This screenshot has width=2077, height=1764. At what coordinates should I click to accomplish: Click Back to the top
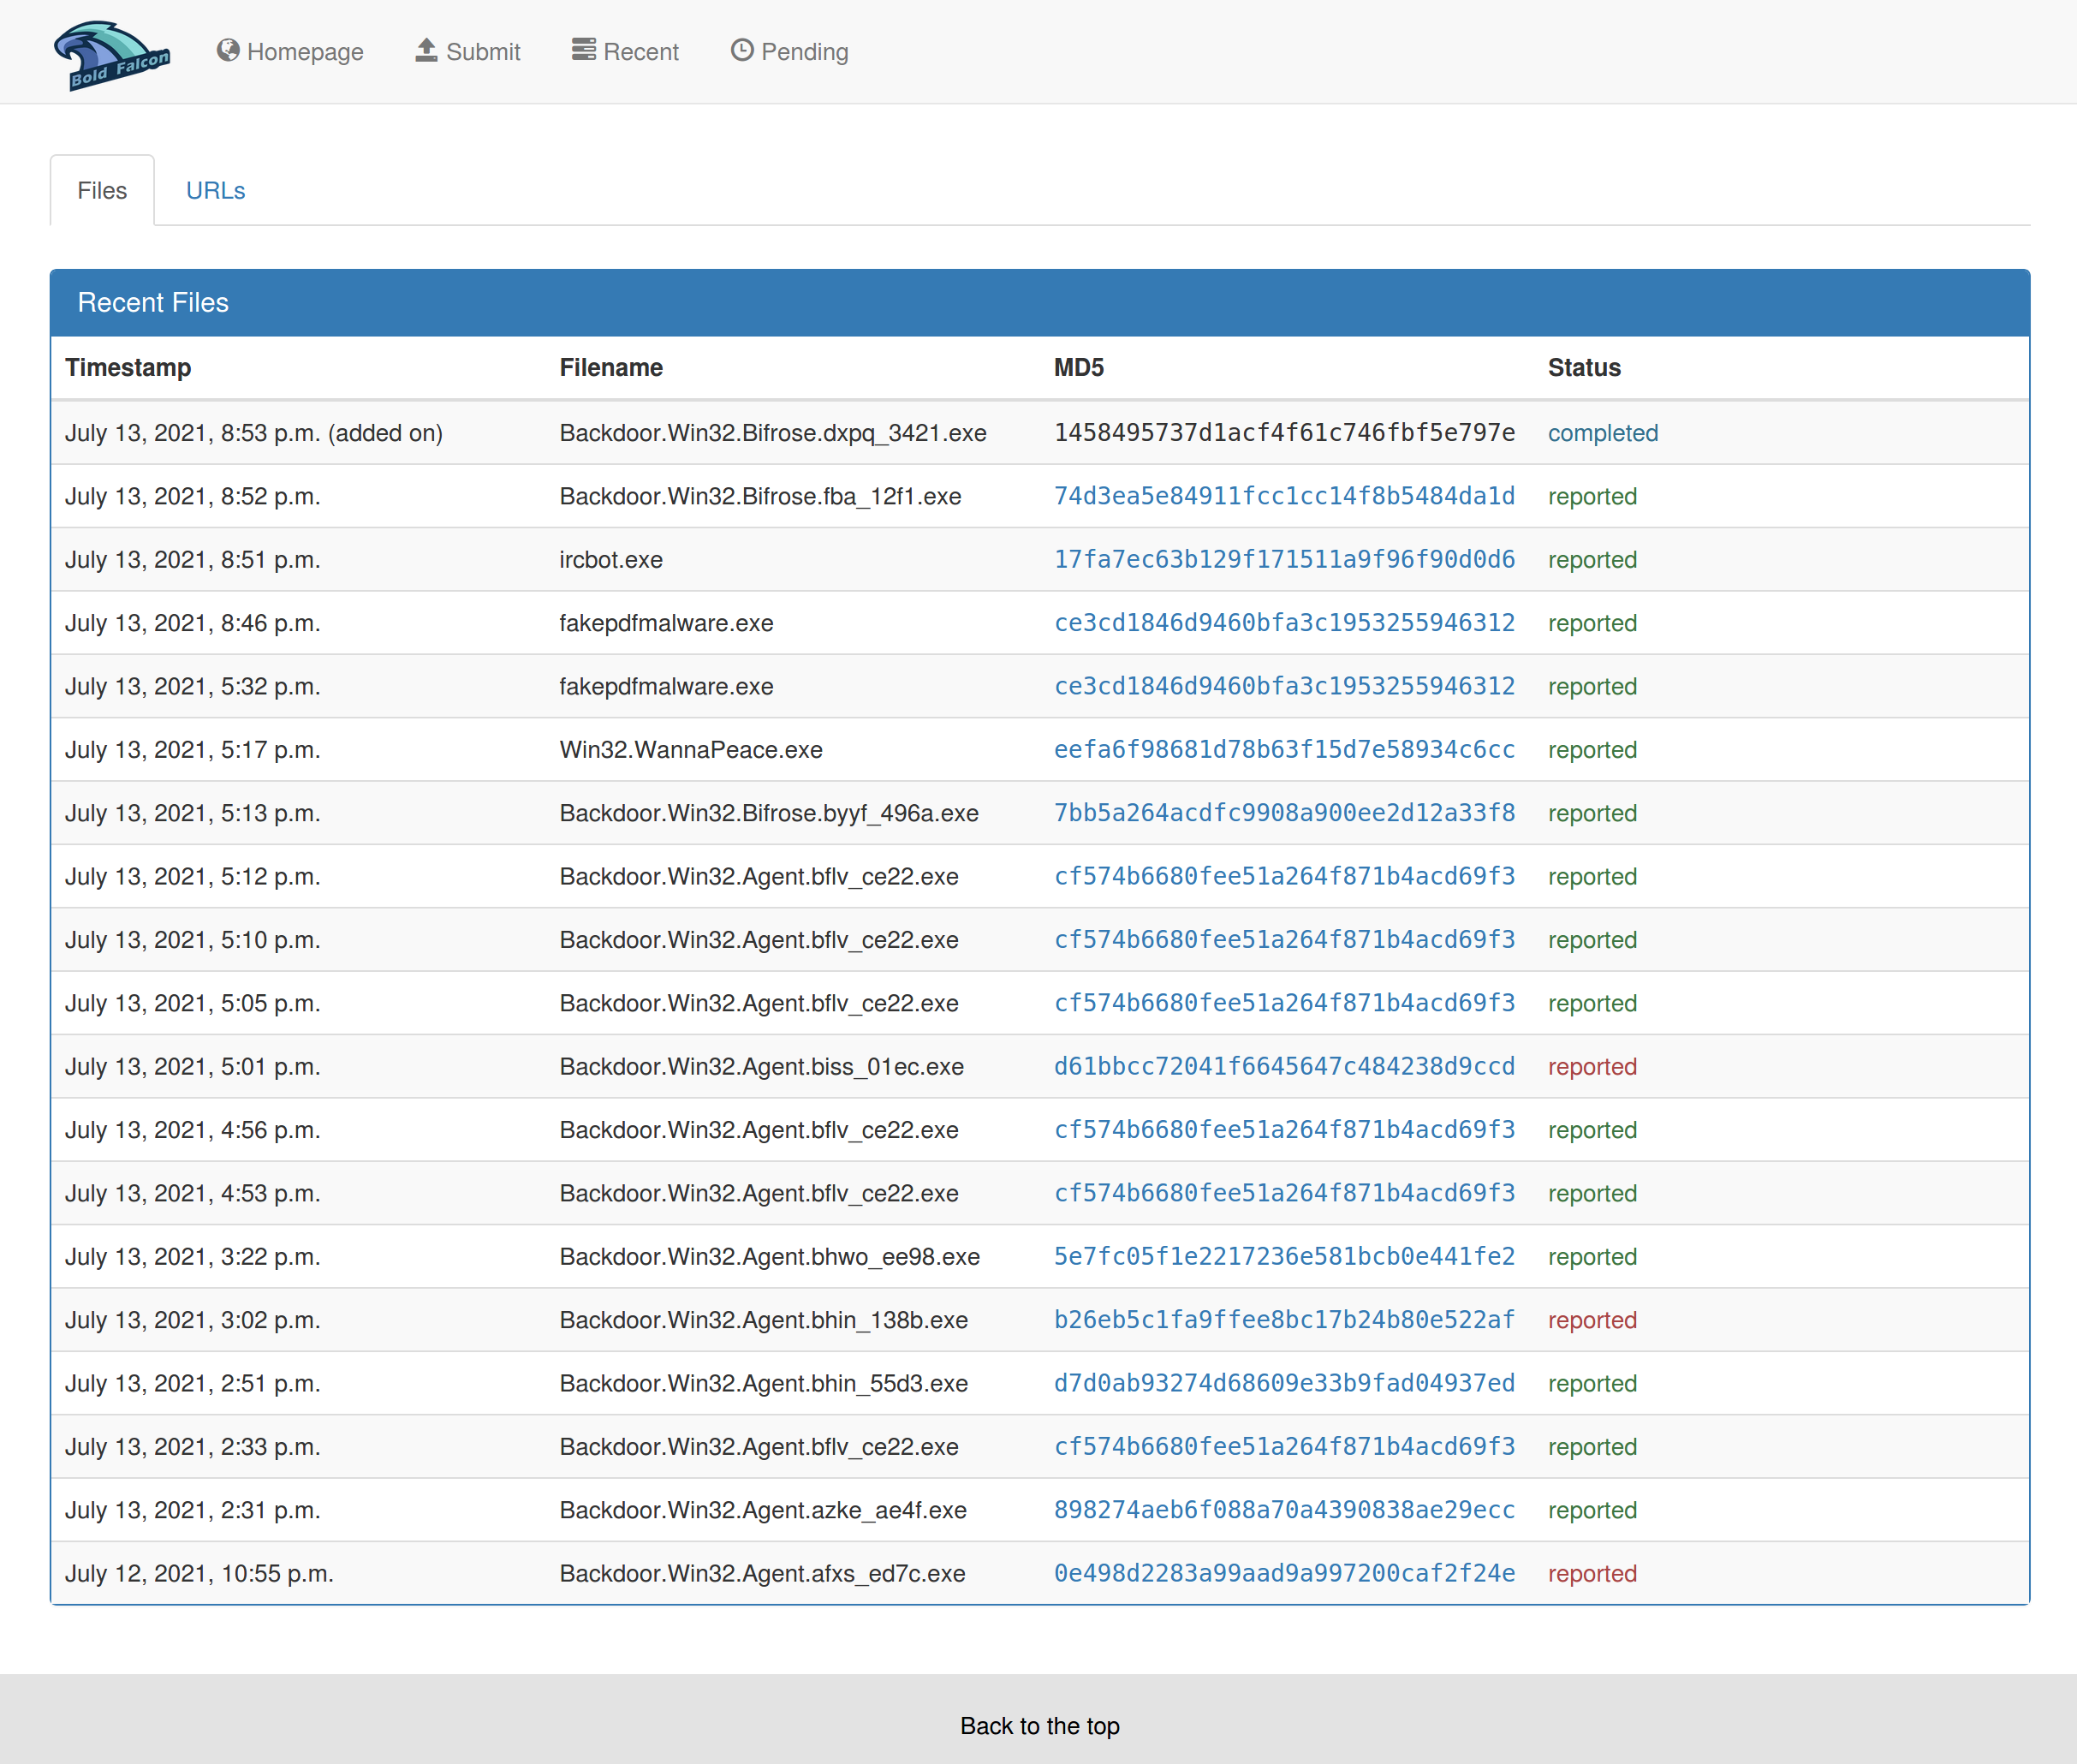click(1039, 1725)
